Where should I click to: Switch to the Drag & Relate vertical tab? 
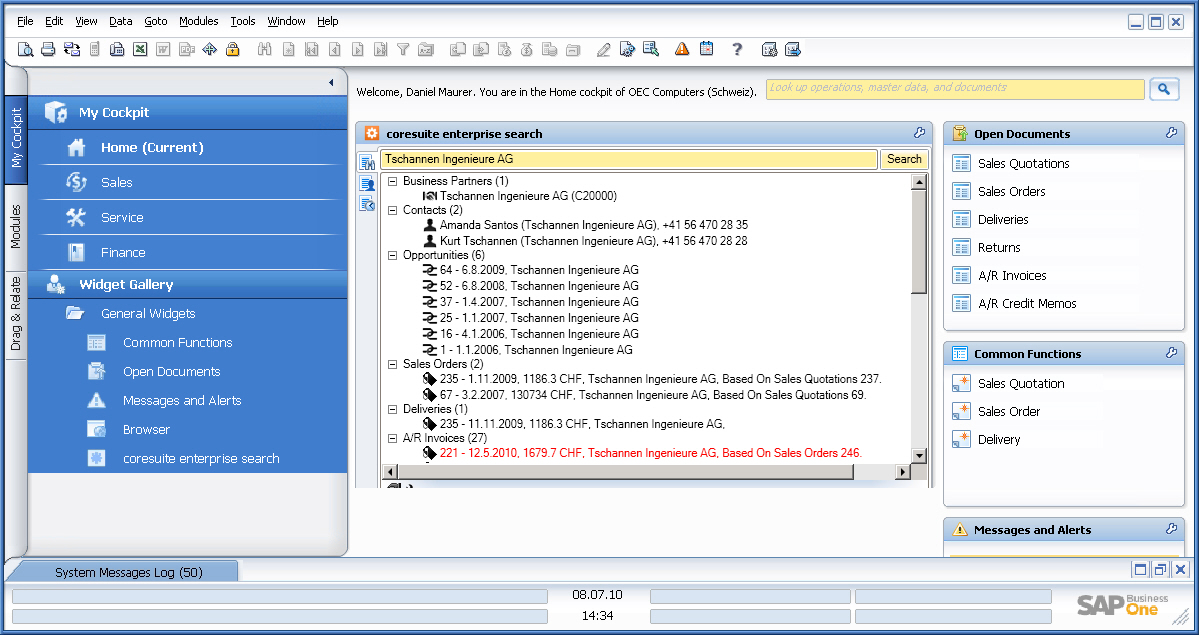(x=16, y=314)
